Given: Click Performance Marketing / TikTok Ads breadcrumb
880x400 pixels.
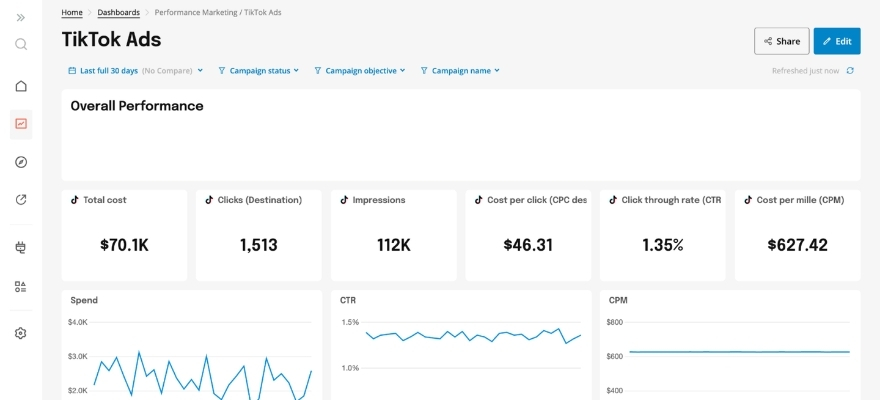Looking at the screenshot, I should coord(218,12).
